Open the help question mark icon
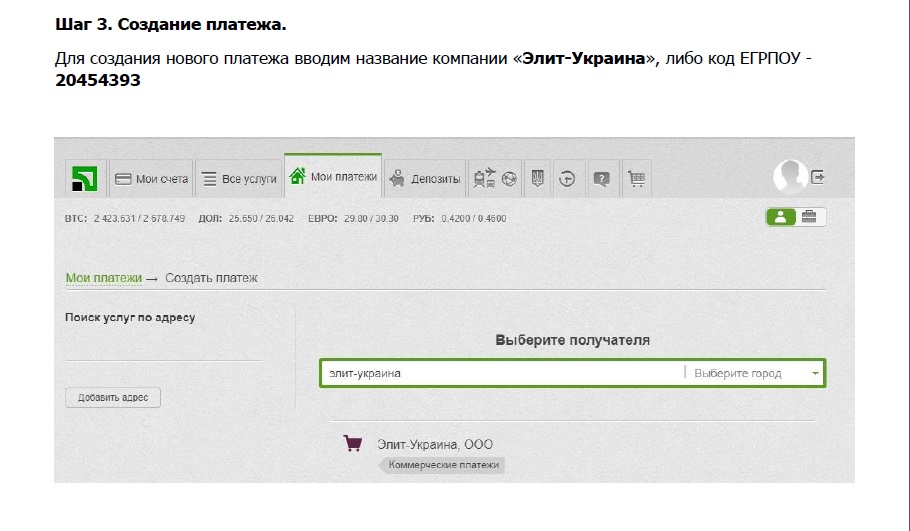The image size is (910, 531). pyautogui.click(x=601, y=179)
